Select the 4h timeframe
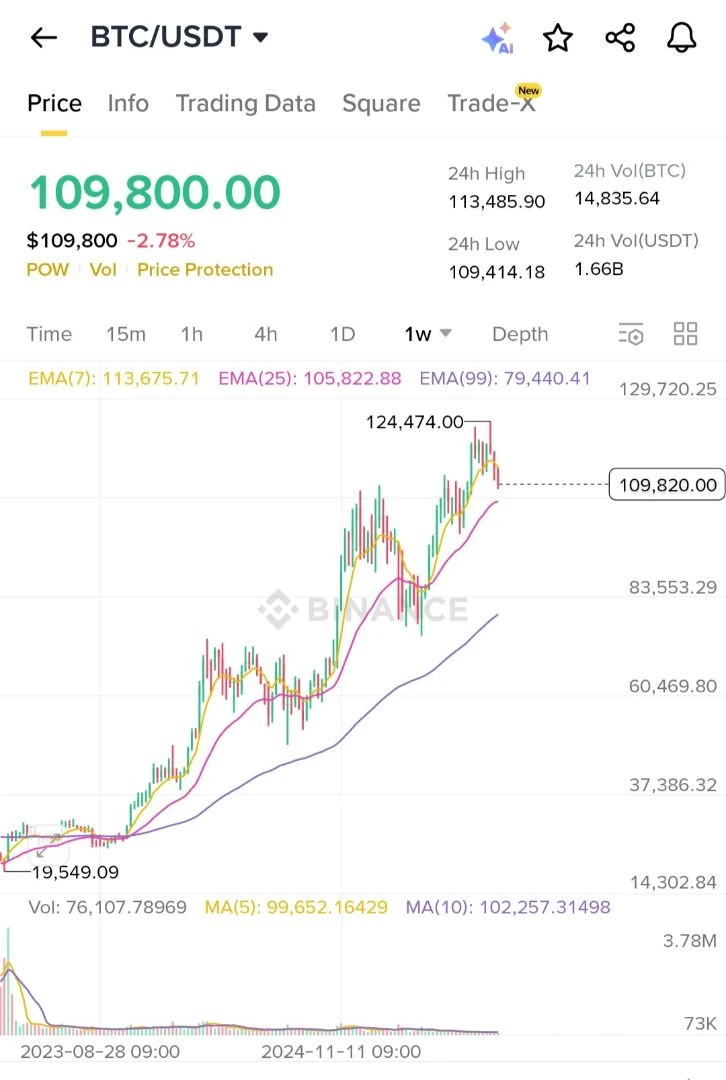 pos(266,334)
